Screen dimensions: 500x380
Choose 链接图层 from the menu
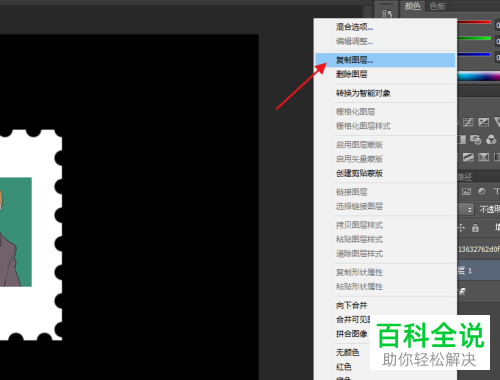point(385,192)
